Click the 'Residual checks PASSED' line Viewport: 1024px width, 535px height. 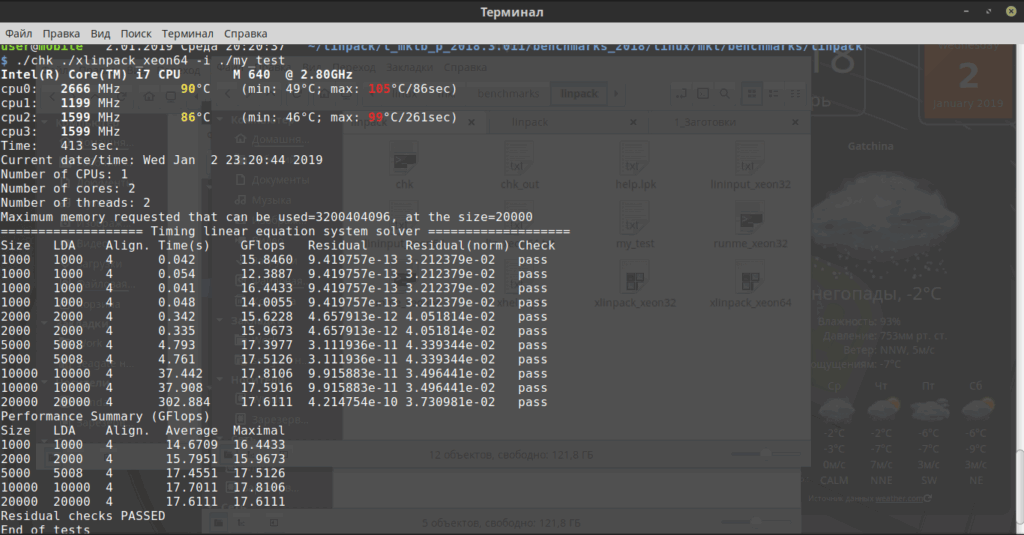(x=83, y=516)
